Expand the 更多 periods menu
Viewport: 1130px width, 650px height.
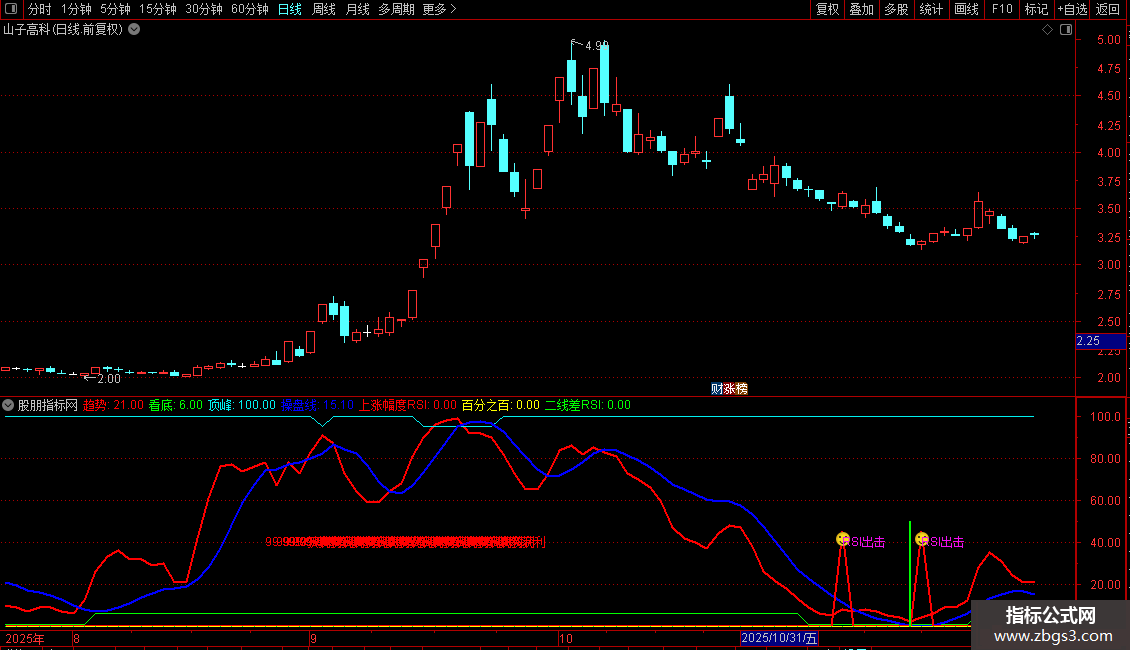click(440, 9)
